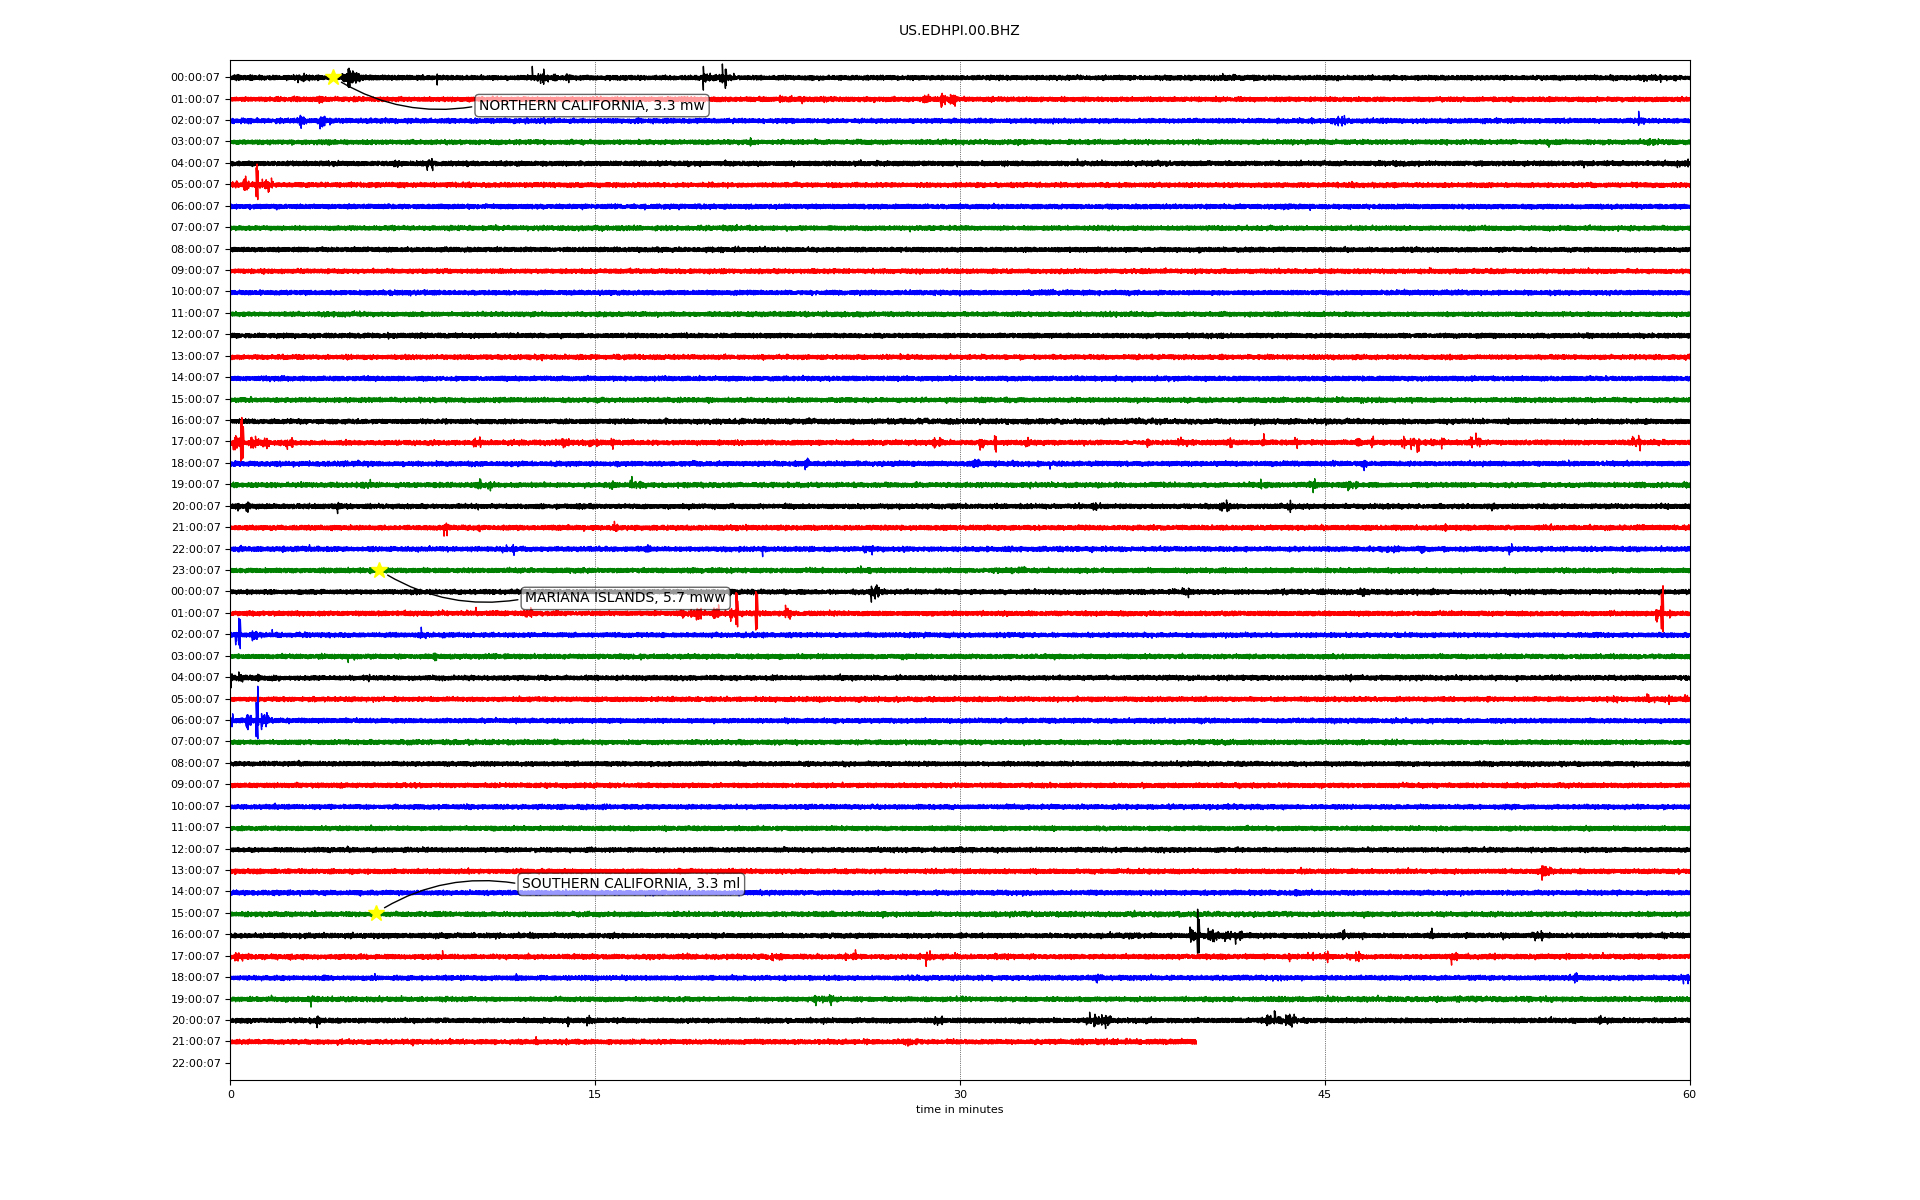This screenshot has width=1920, height=1200.
Task: Click the 12:00:07 time label in upper half
Action: pyautogui.click(x=195, y=335)
